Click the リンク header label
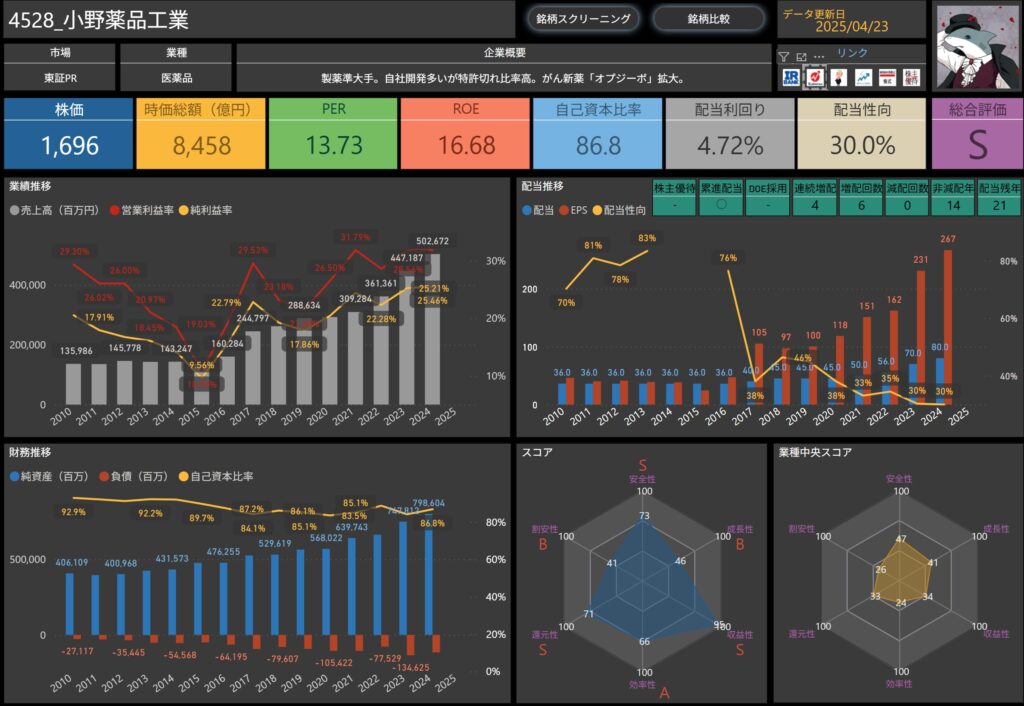Screen dimensions: 1024x706 (852, 53)
